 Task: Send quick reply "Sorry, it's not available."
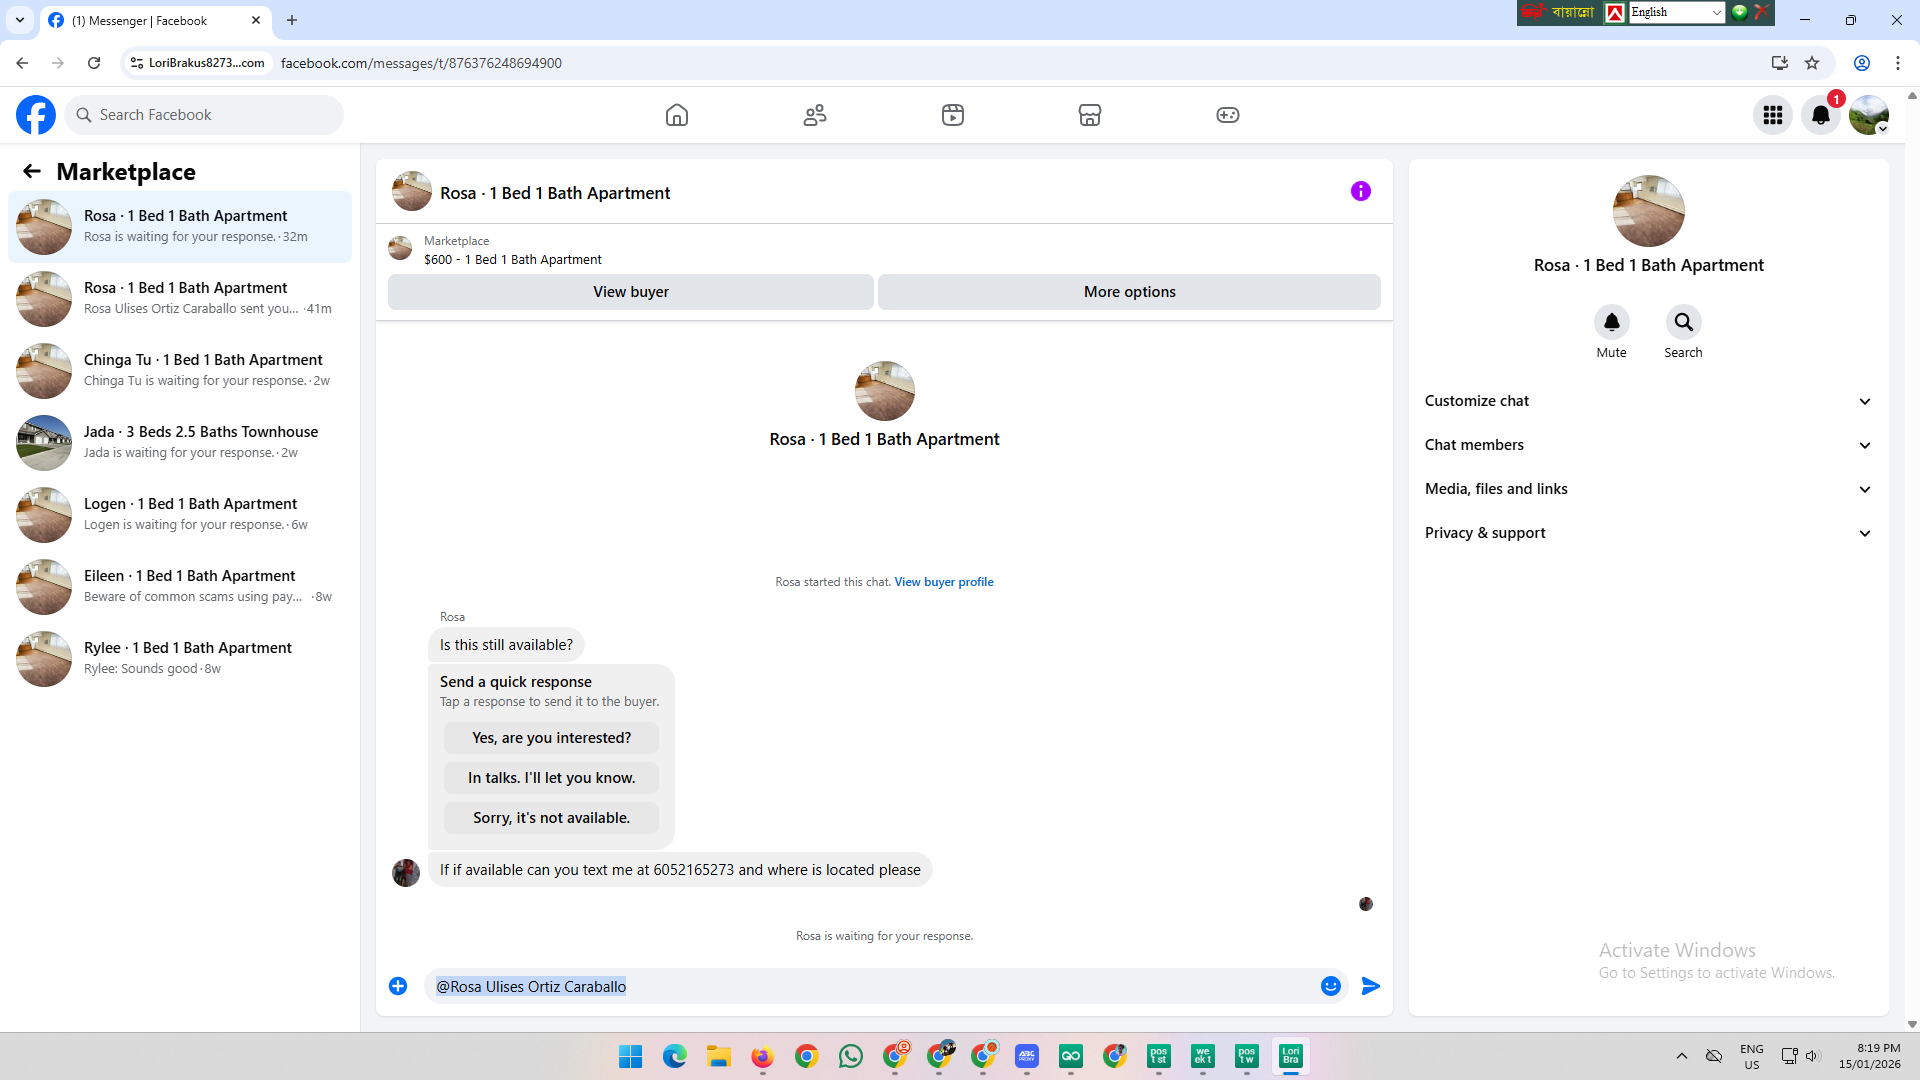tap(551, 818)
